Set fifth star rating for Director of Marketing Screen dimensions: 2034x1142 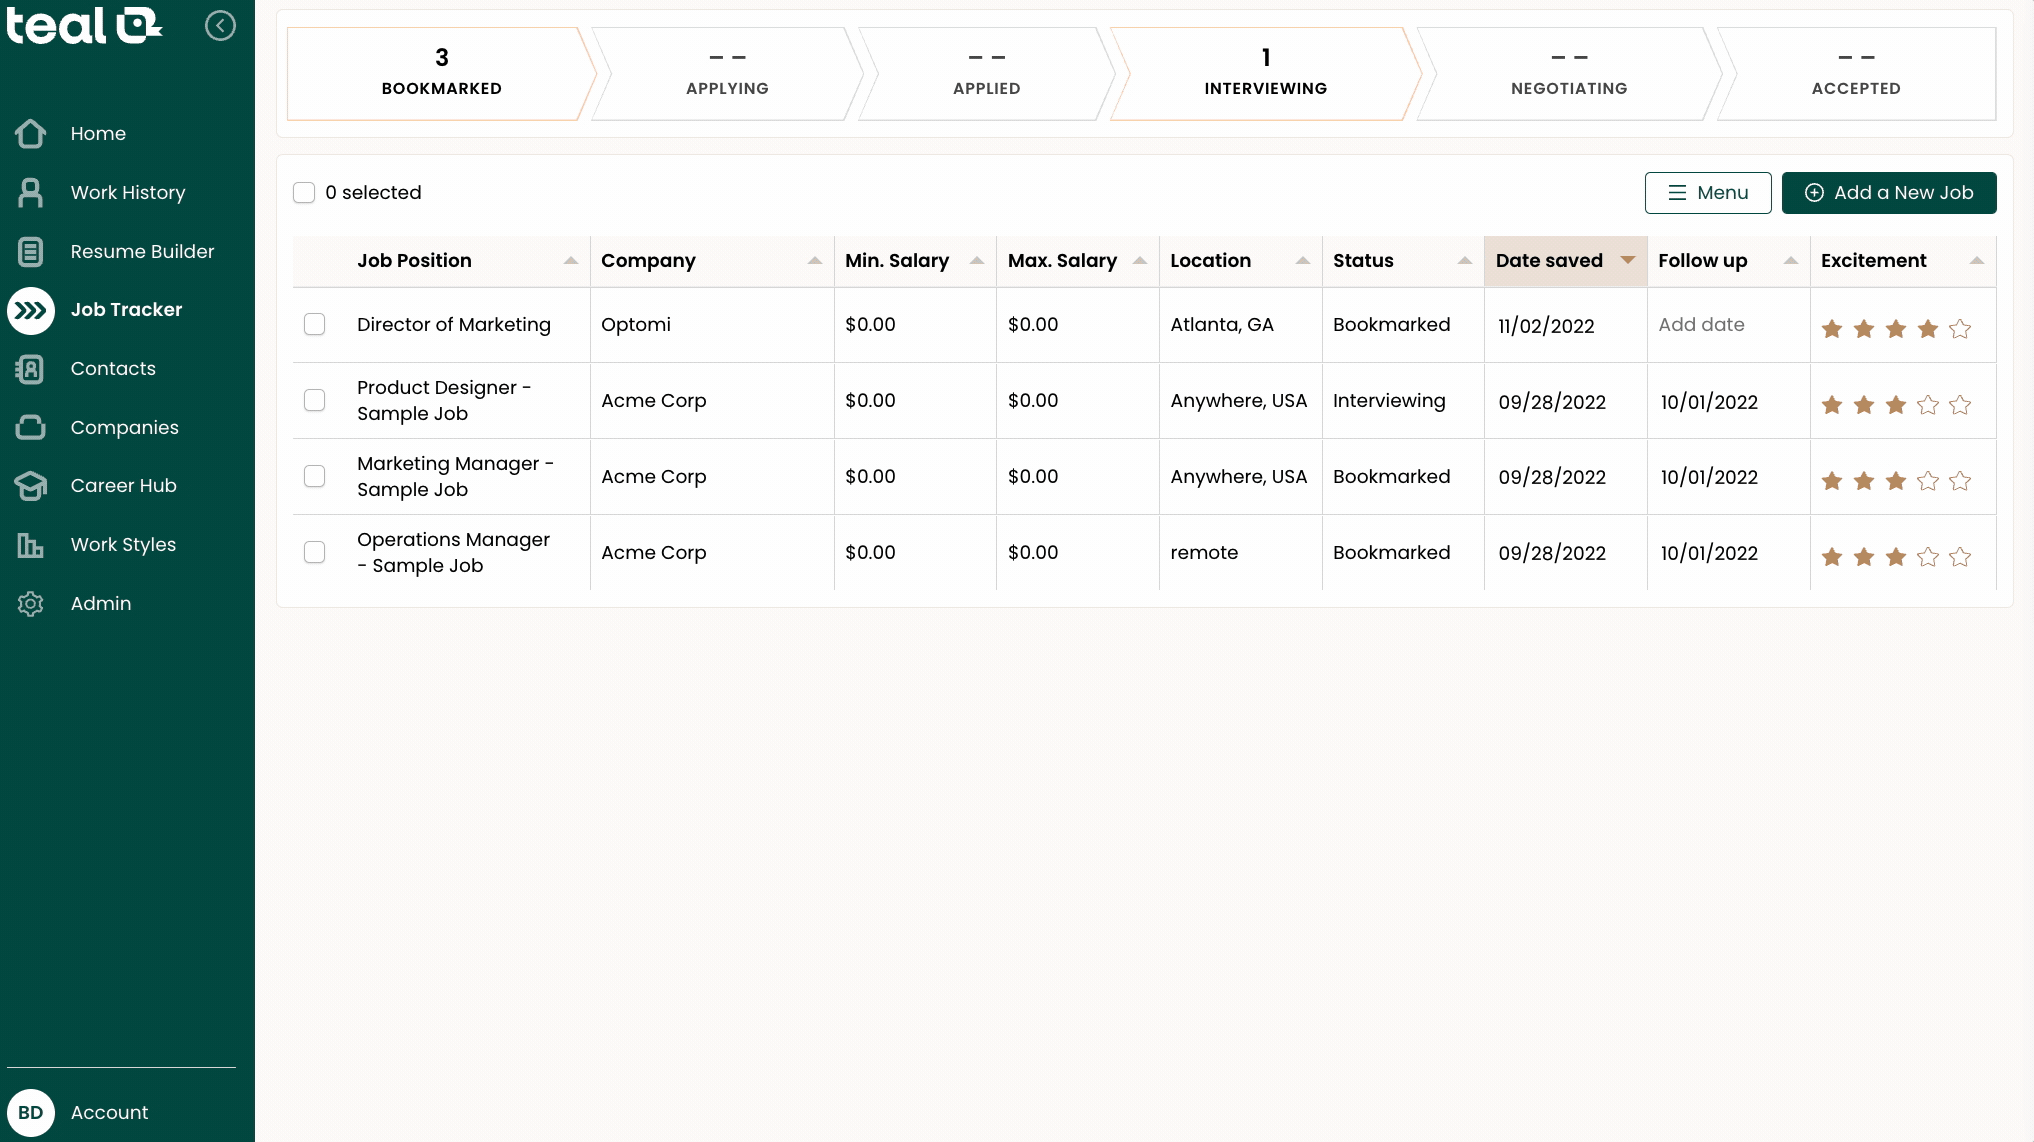1960,329
